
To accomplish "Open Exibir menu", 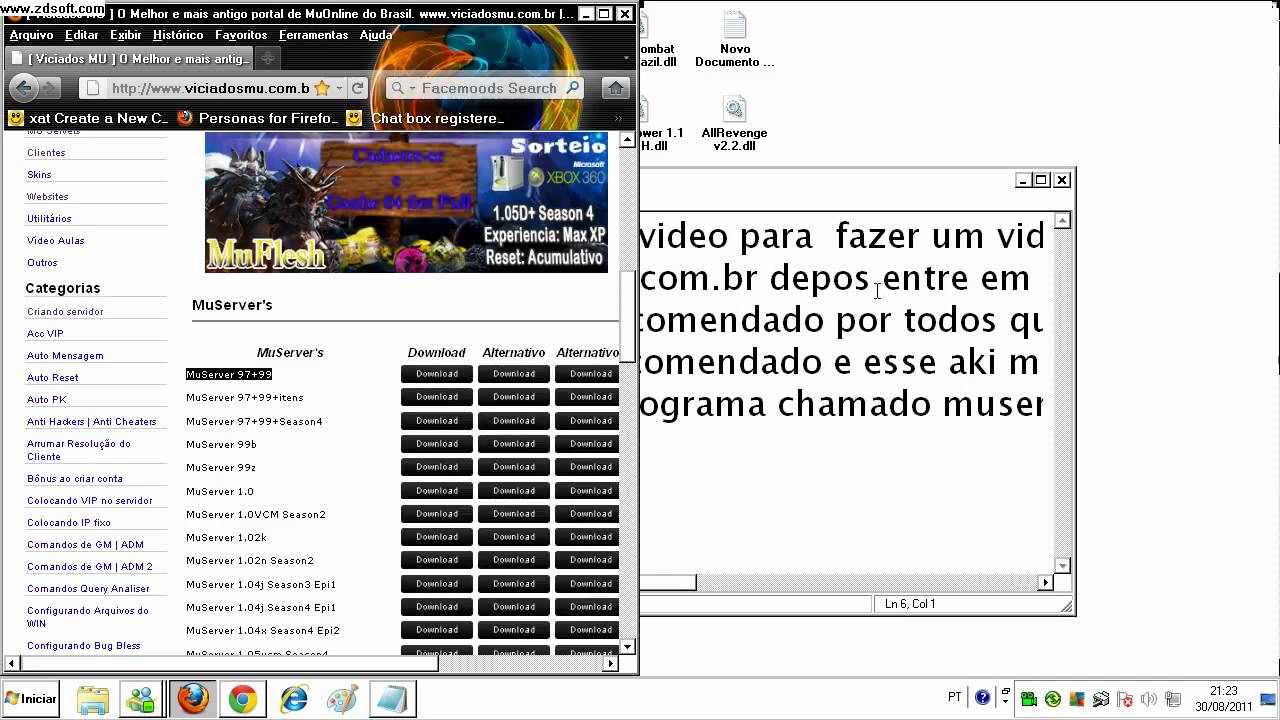I will tap(126, 35).
